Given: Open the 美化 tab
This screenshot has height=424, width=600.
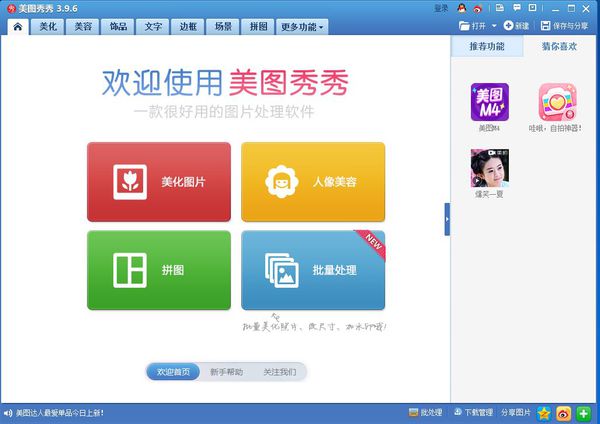Looking at the screenshot, I should point(48,27).
